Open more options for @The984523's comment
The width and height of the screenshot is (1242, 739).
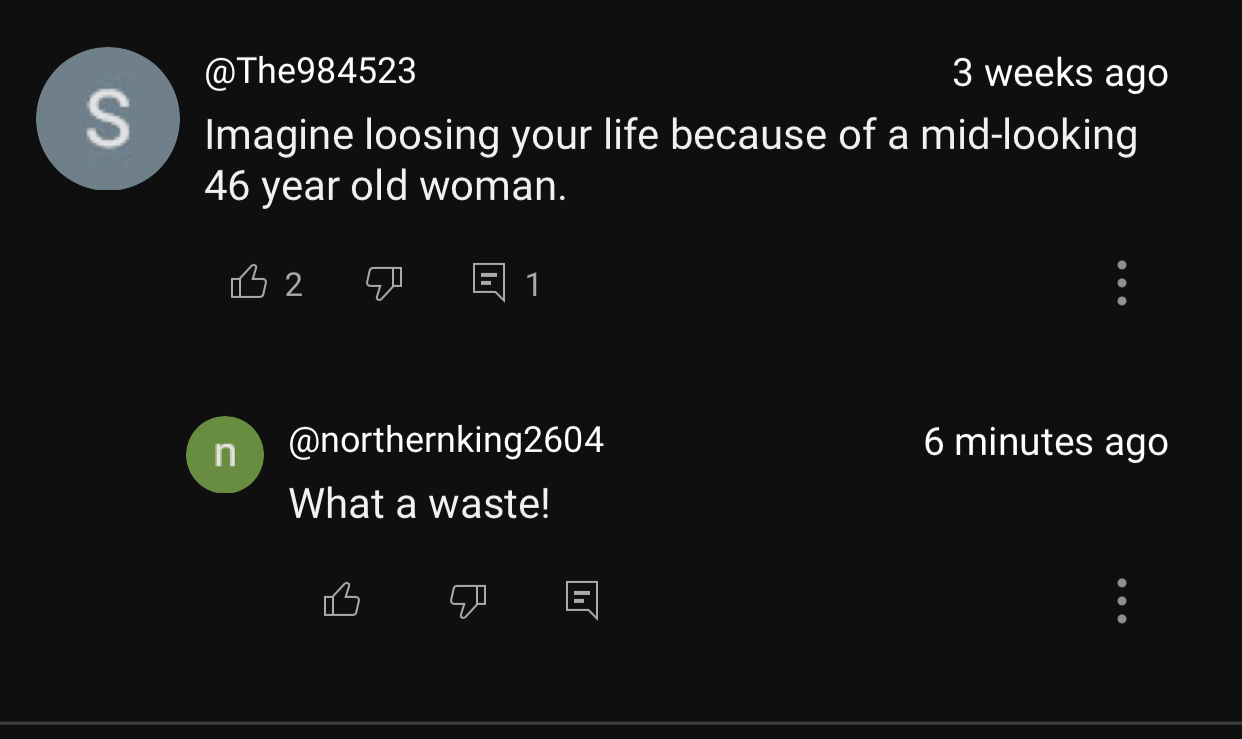(1122, 283)
